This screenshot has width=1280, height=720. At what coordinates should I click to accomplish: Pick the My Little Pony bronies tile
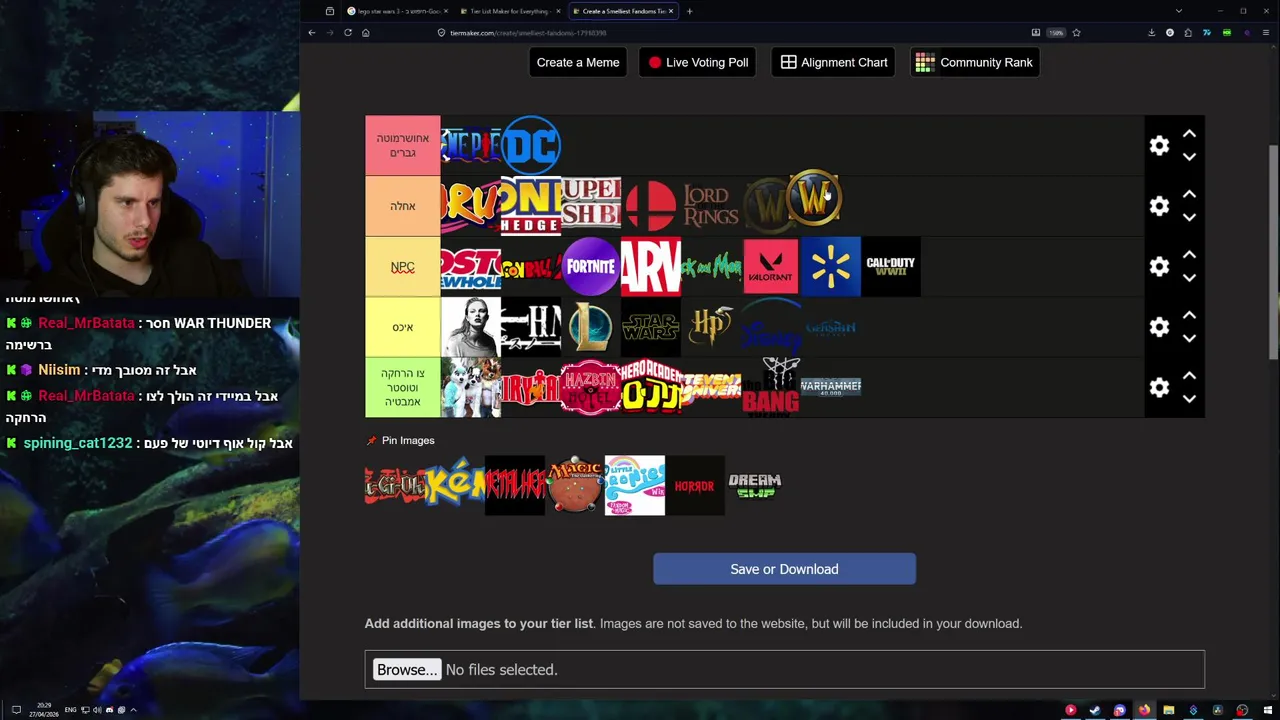click(635, 486)
